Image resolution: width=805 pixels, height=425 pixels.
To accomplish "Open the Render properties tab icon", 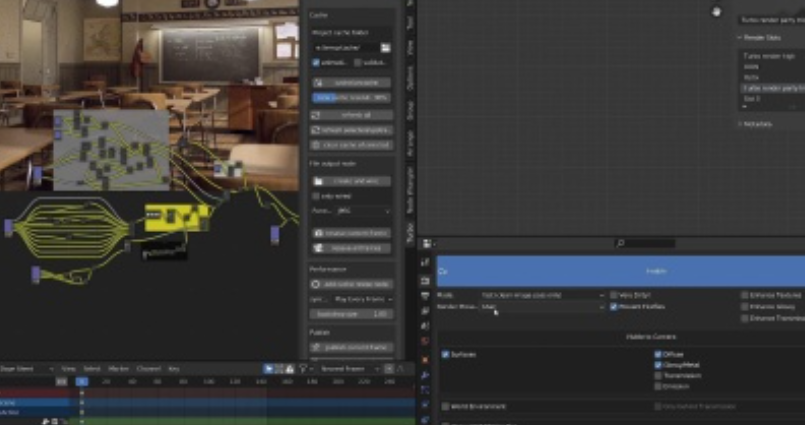I will pos(426,282).
